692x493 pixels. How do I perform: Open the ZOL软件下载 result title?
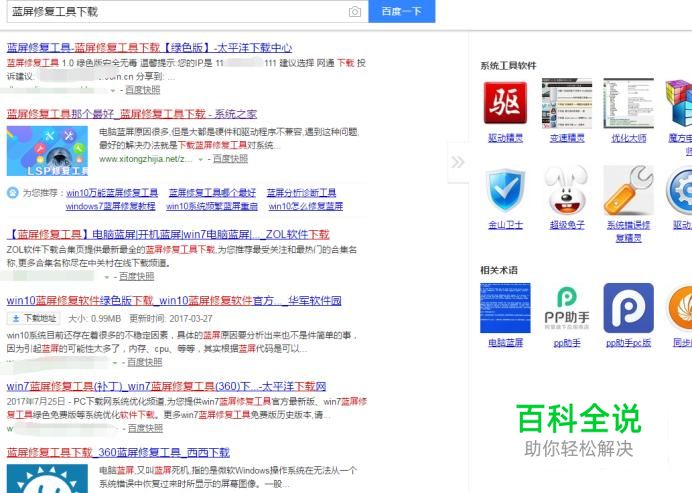coord(168,234)
